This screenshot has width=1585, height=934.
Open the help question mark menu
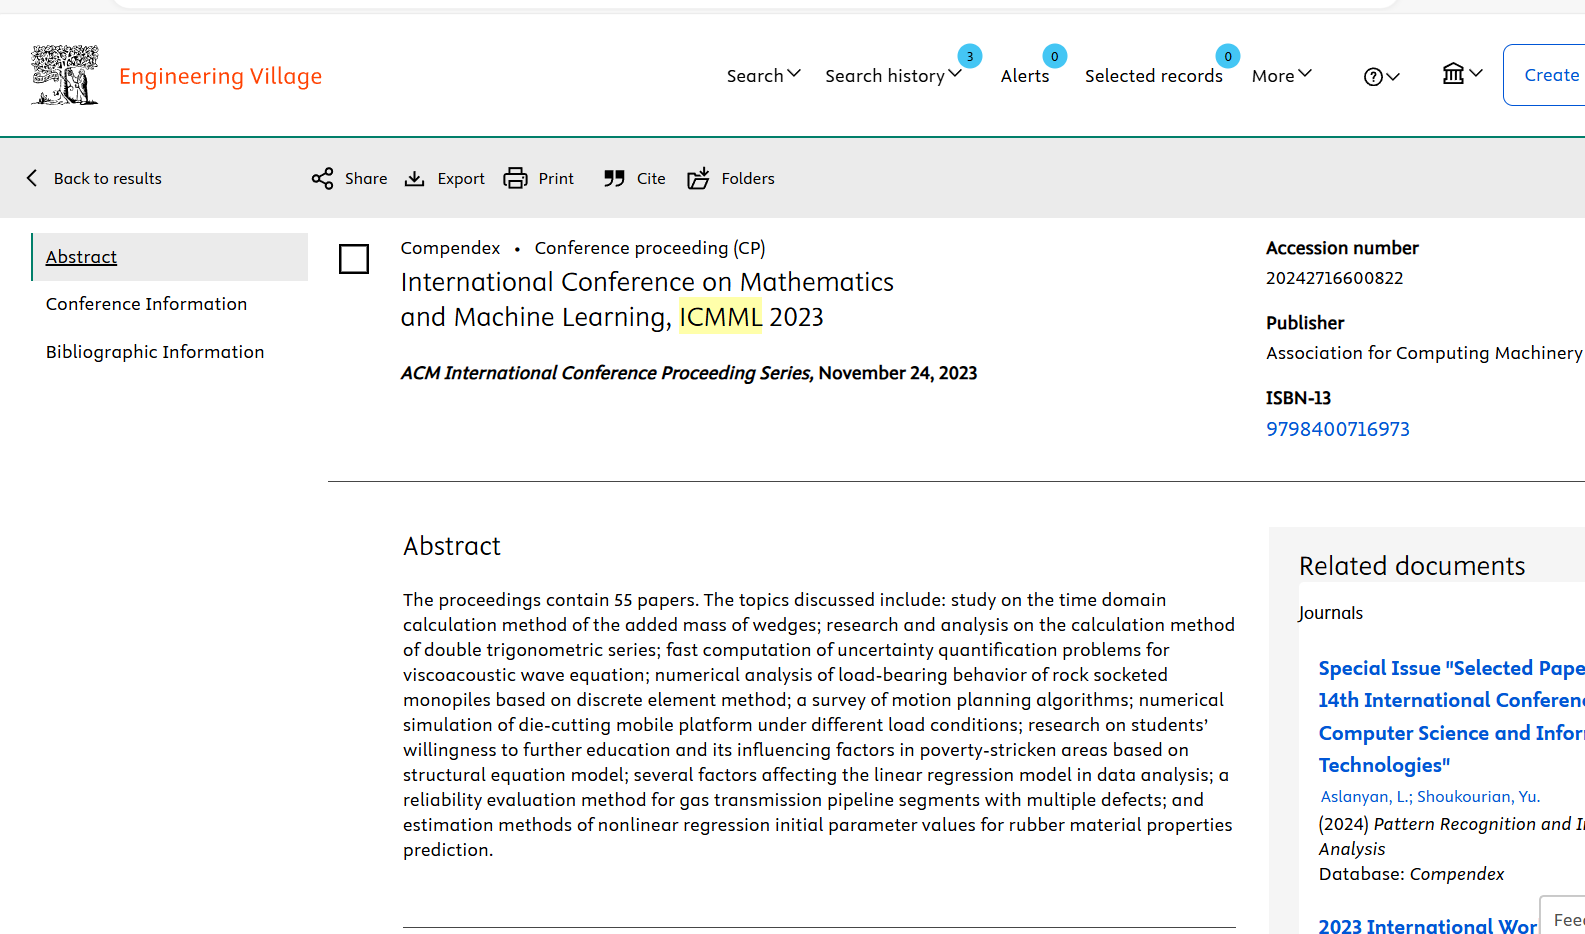pos(1381,76)
